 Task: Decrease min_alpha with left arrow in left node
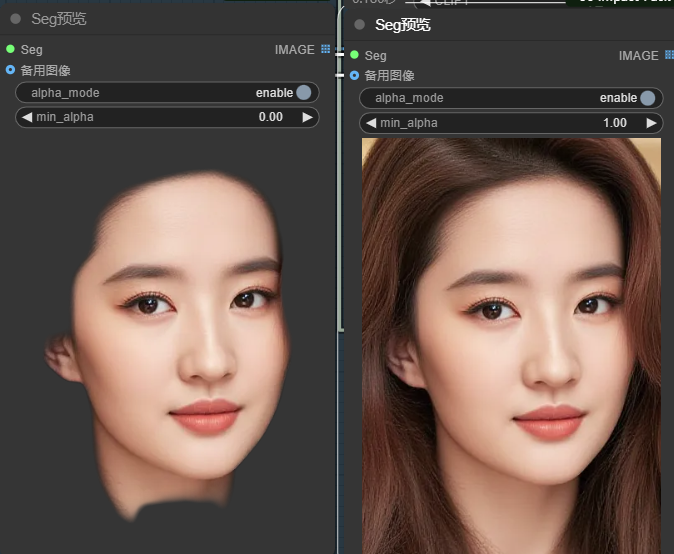pyautogui.click(x=27, y=117)
